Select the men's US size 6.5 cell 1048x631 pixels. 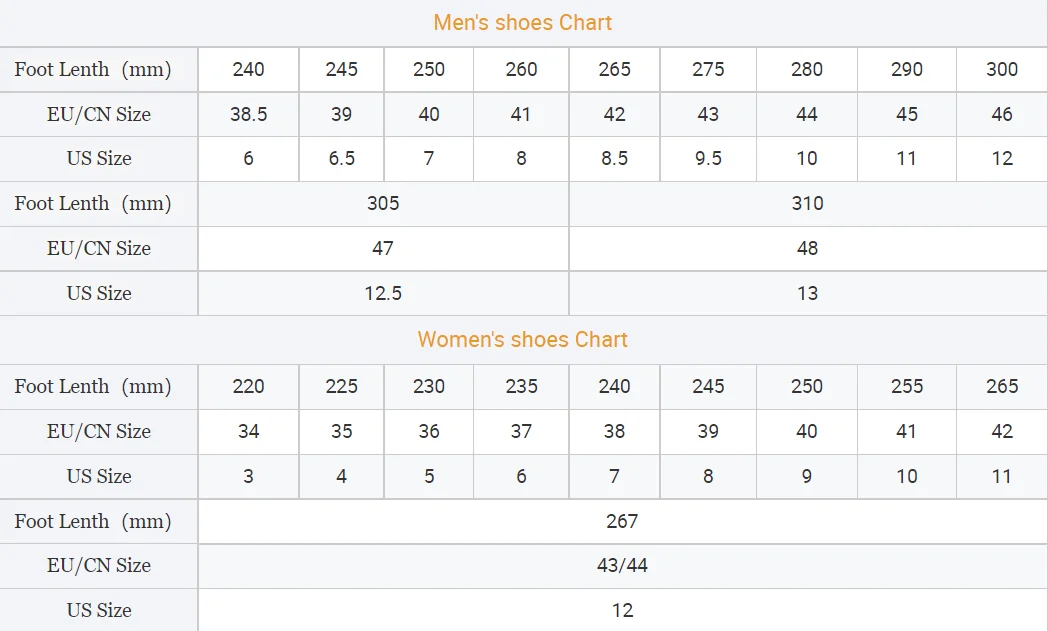[341, 159]
